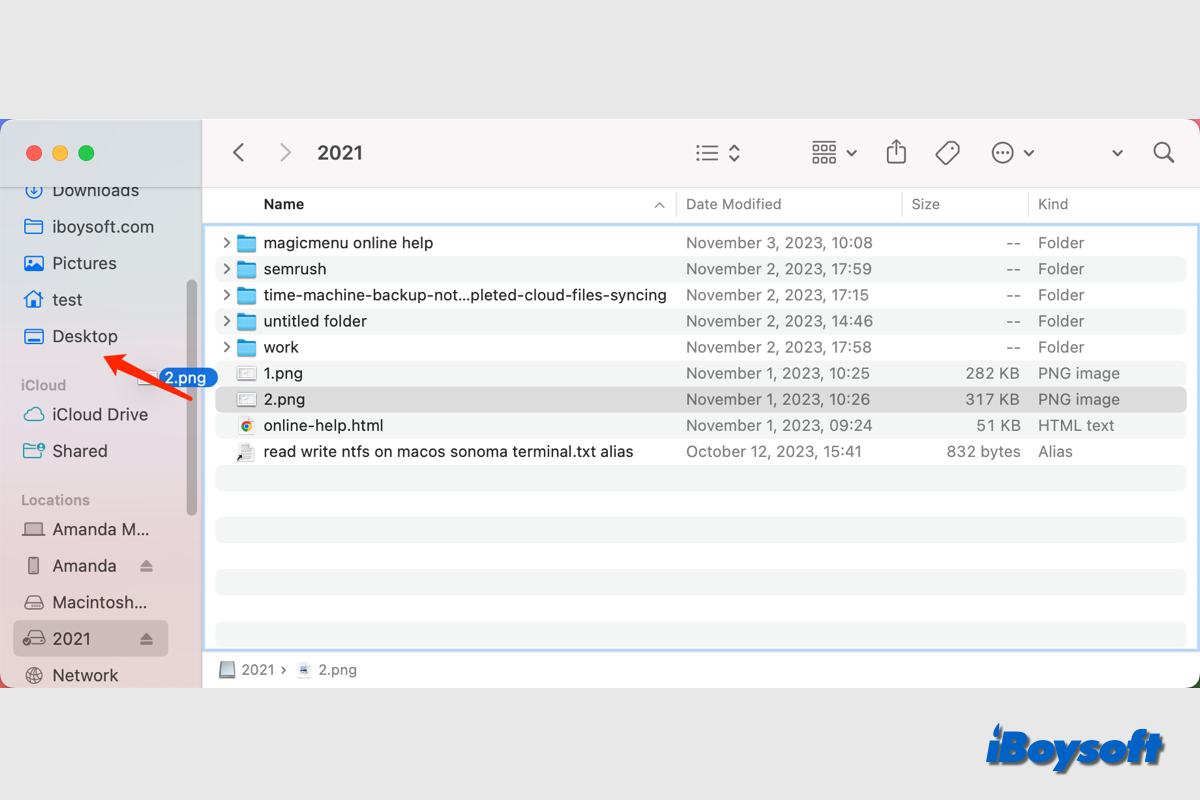Open Search with the magnifying glass icon

[1163, 152]
